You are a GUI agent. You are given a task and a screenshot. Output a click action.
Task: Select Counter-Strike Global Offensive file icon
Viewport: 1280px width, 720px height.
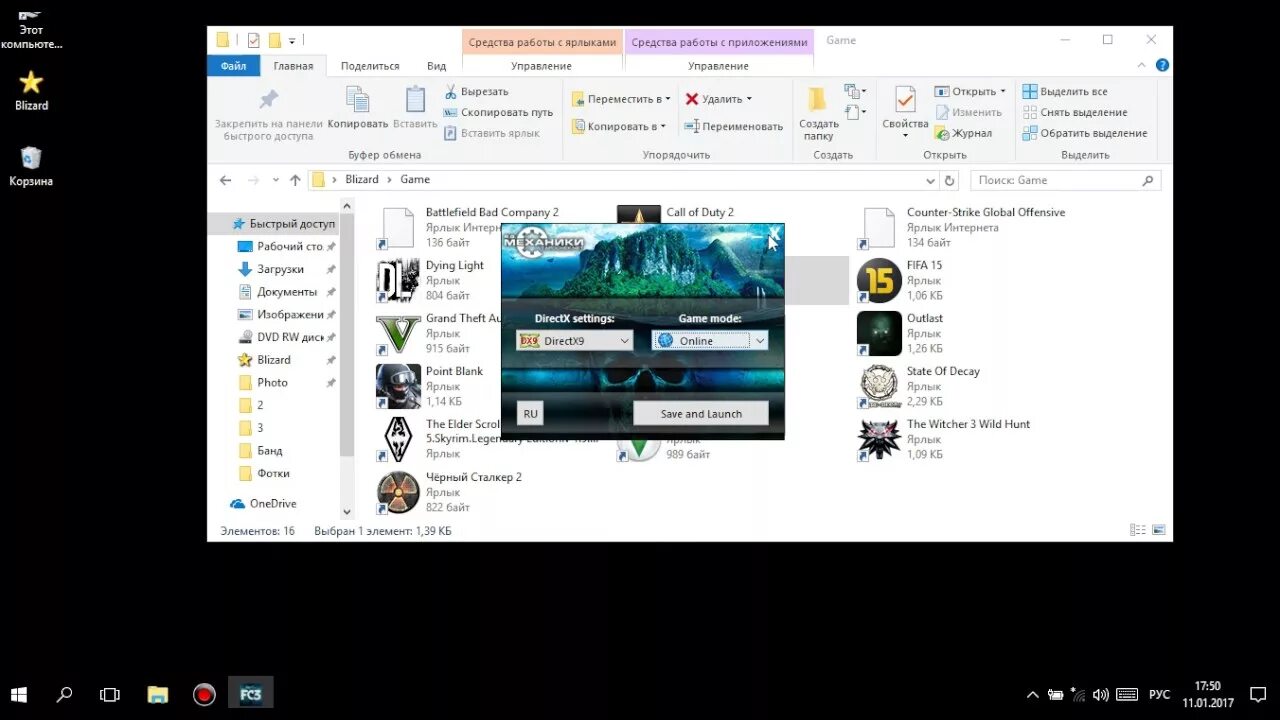[x=879, y=228]
